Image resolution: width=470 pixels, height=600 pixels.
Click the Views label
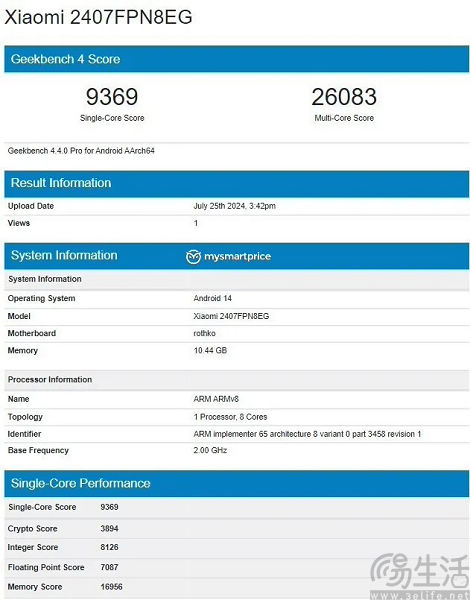point(19,223)
